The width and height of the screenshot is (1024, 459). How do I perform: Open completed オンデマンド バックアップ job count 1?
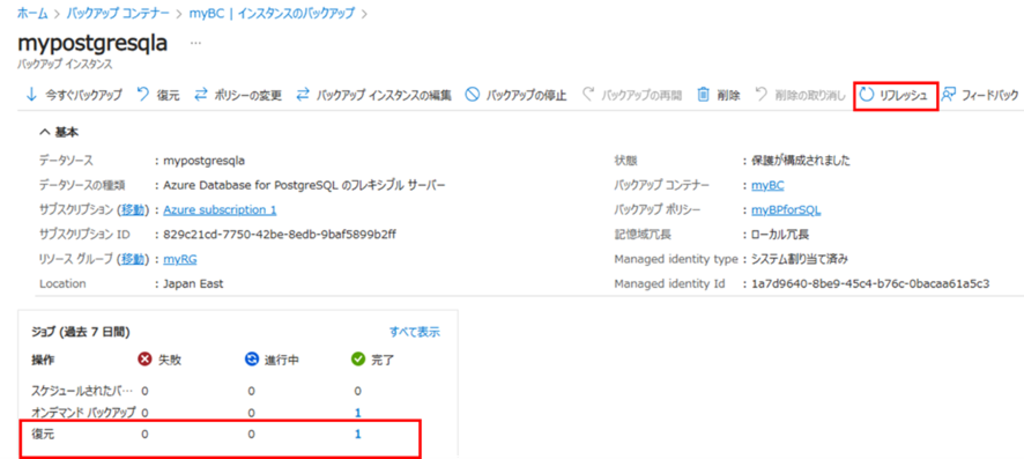358,413
